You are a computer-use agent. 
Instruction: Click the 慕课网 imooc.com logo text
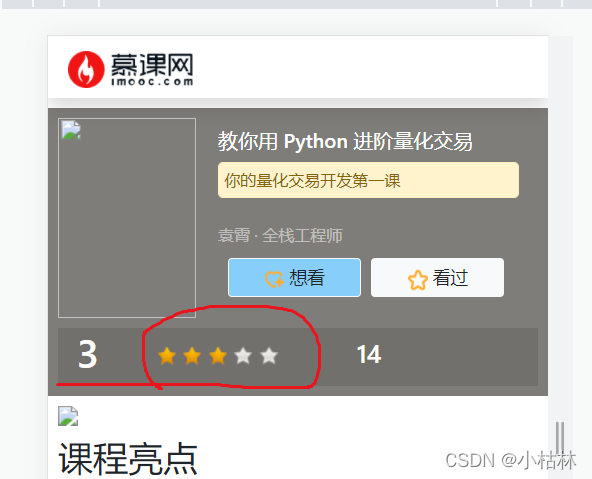point(152,69)
